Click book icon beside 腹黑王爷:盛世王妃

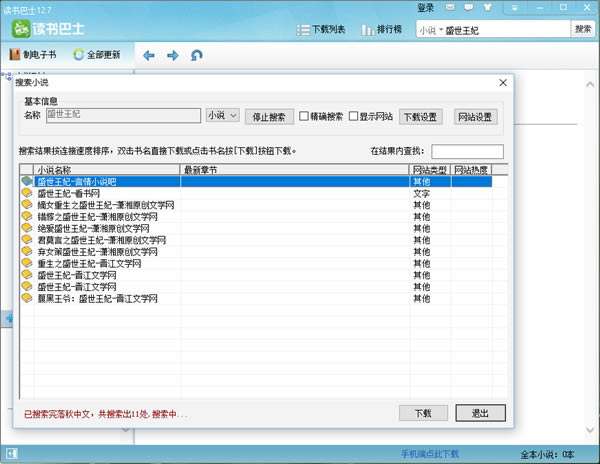[x=27, y=298]
